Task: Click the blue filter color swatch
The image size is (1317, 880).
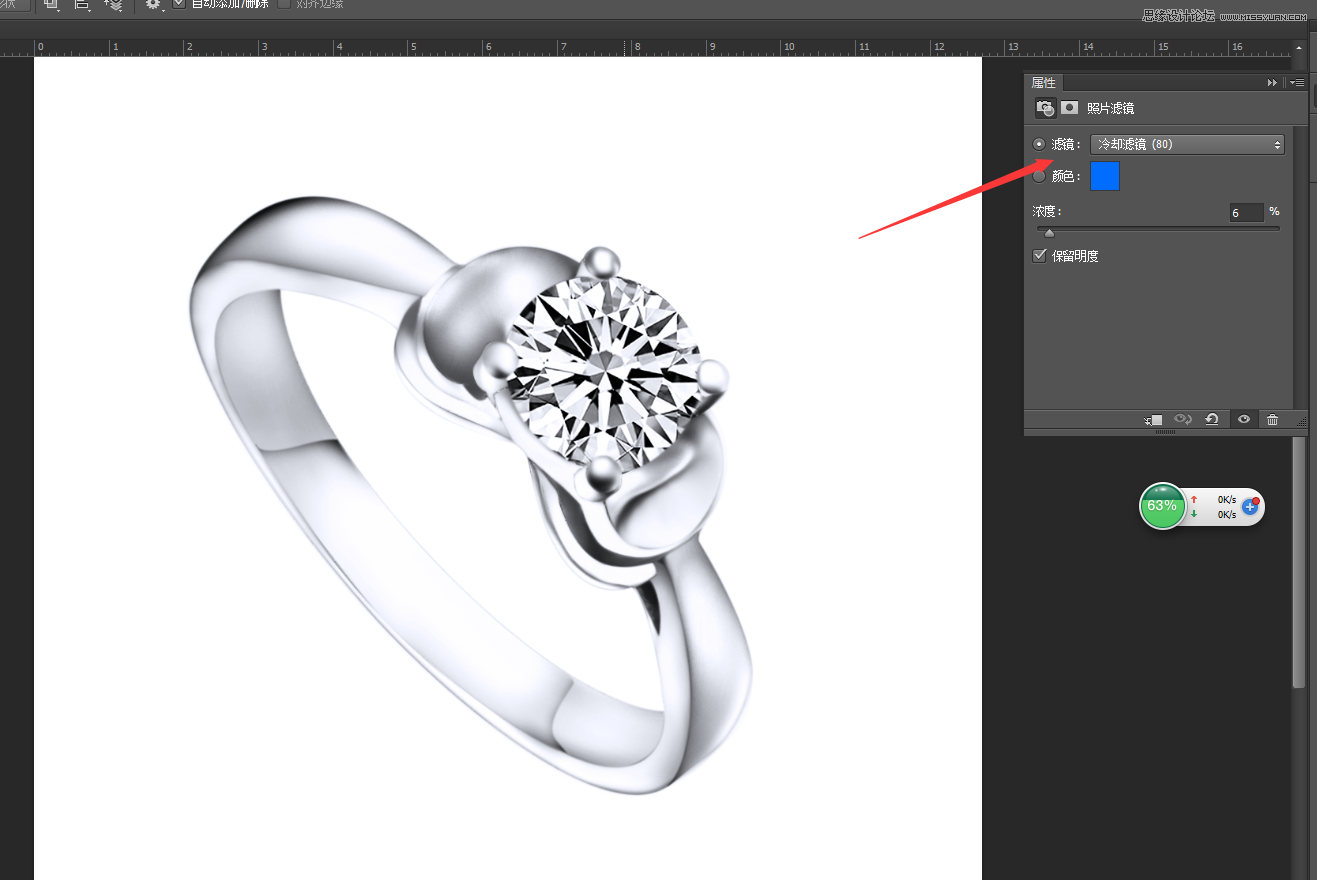Action: coord(1105,176)
